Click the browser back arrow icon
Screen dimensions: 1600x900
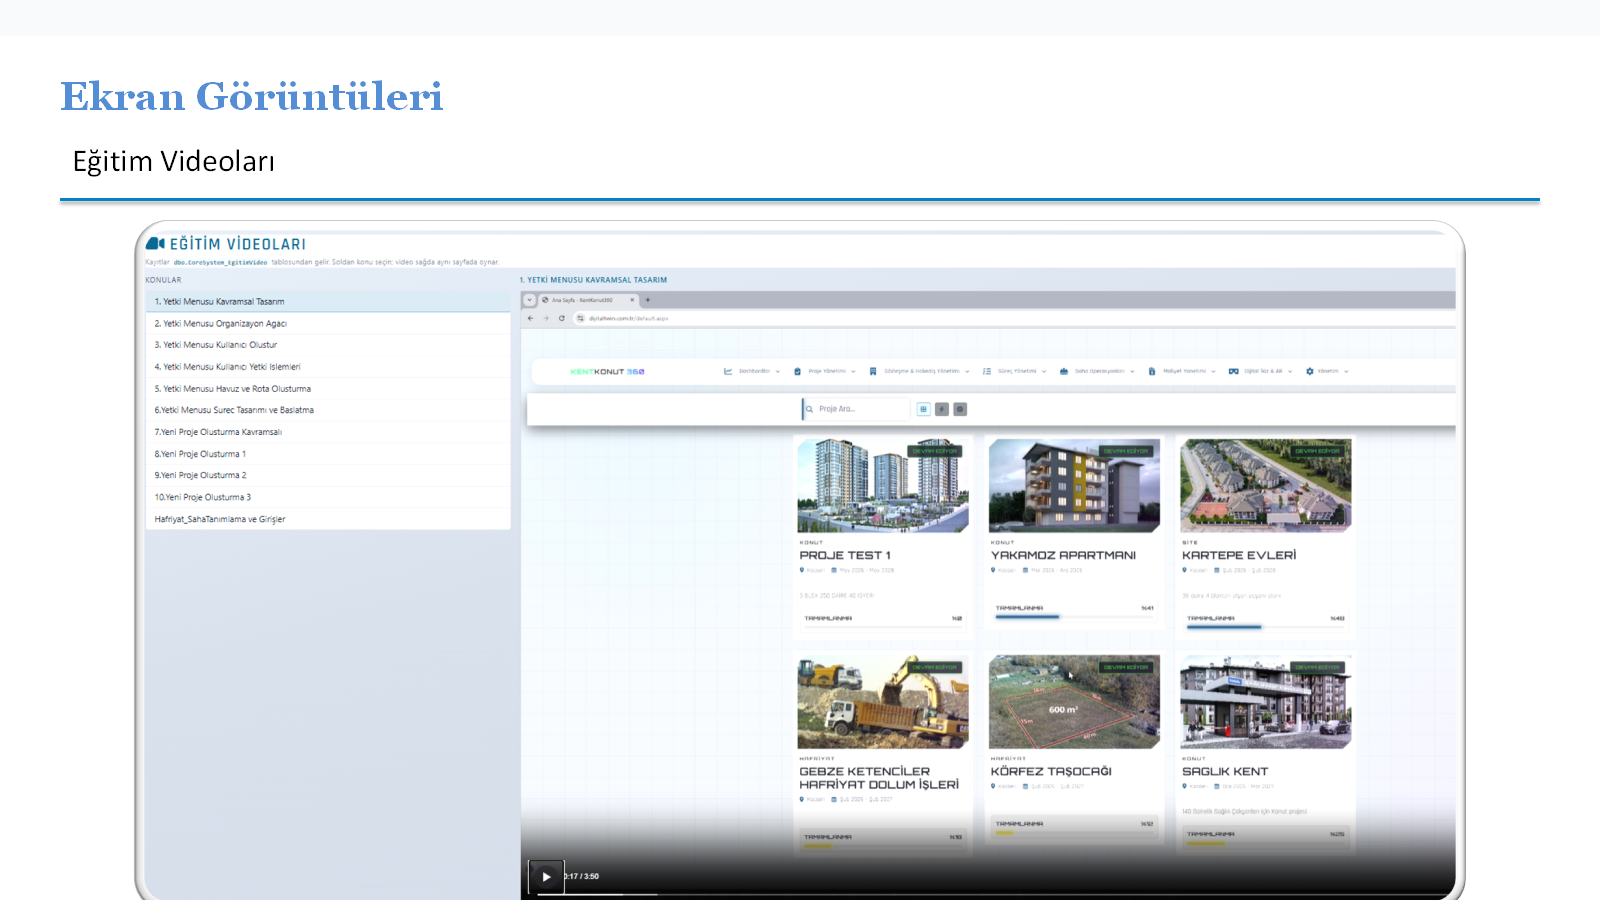coord(531,318)
